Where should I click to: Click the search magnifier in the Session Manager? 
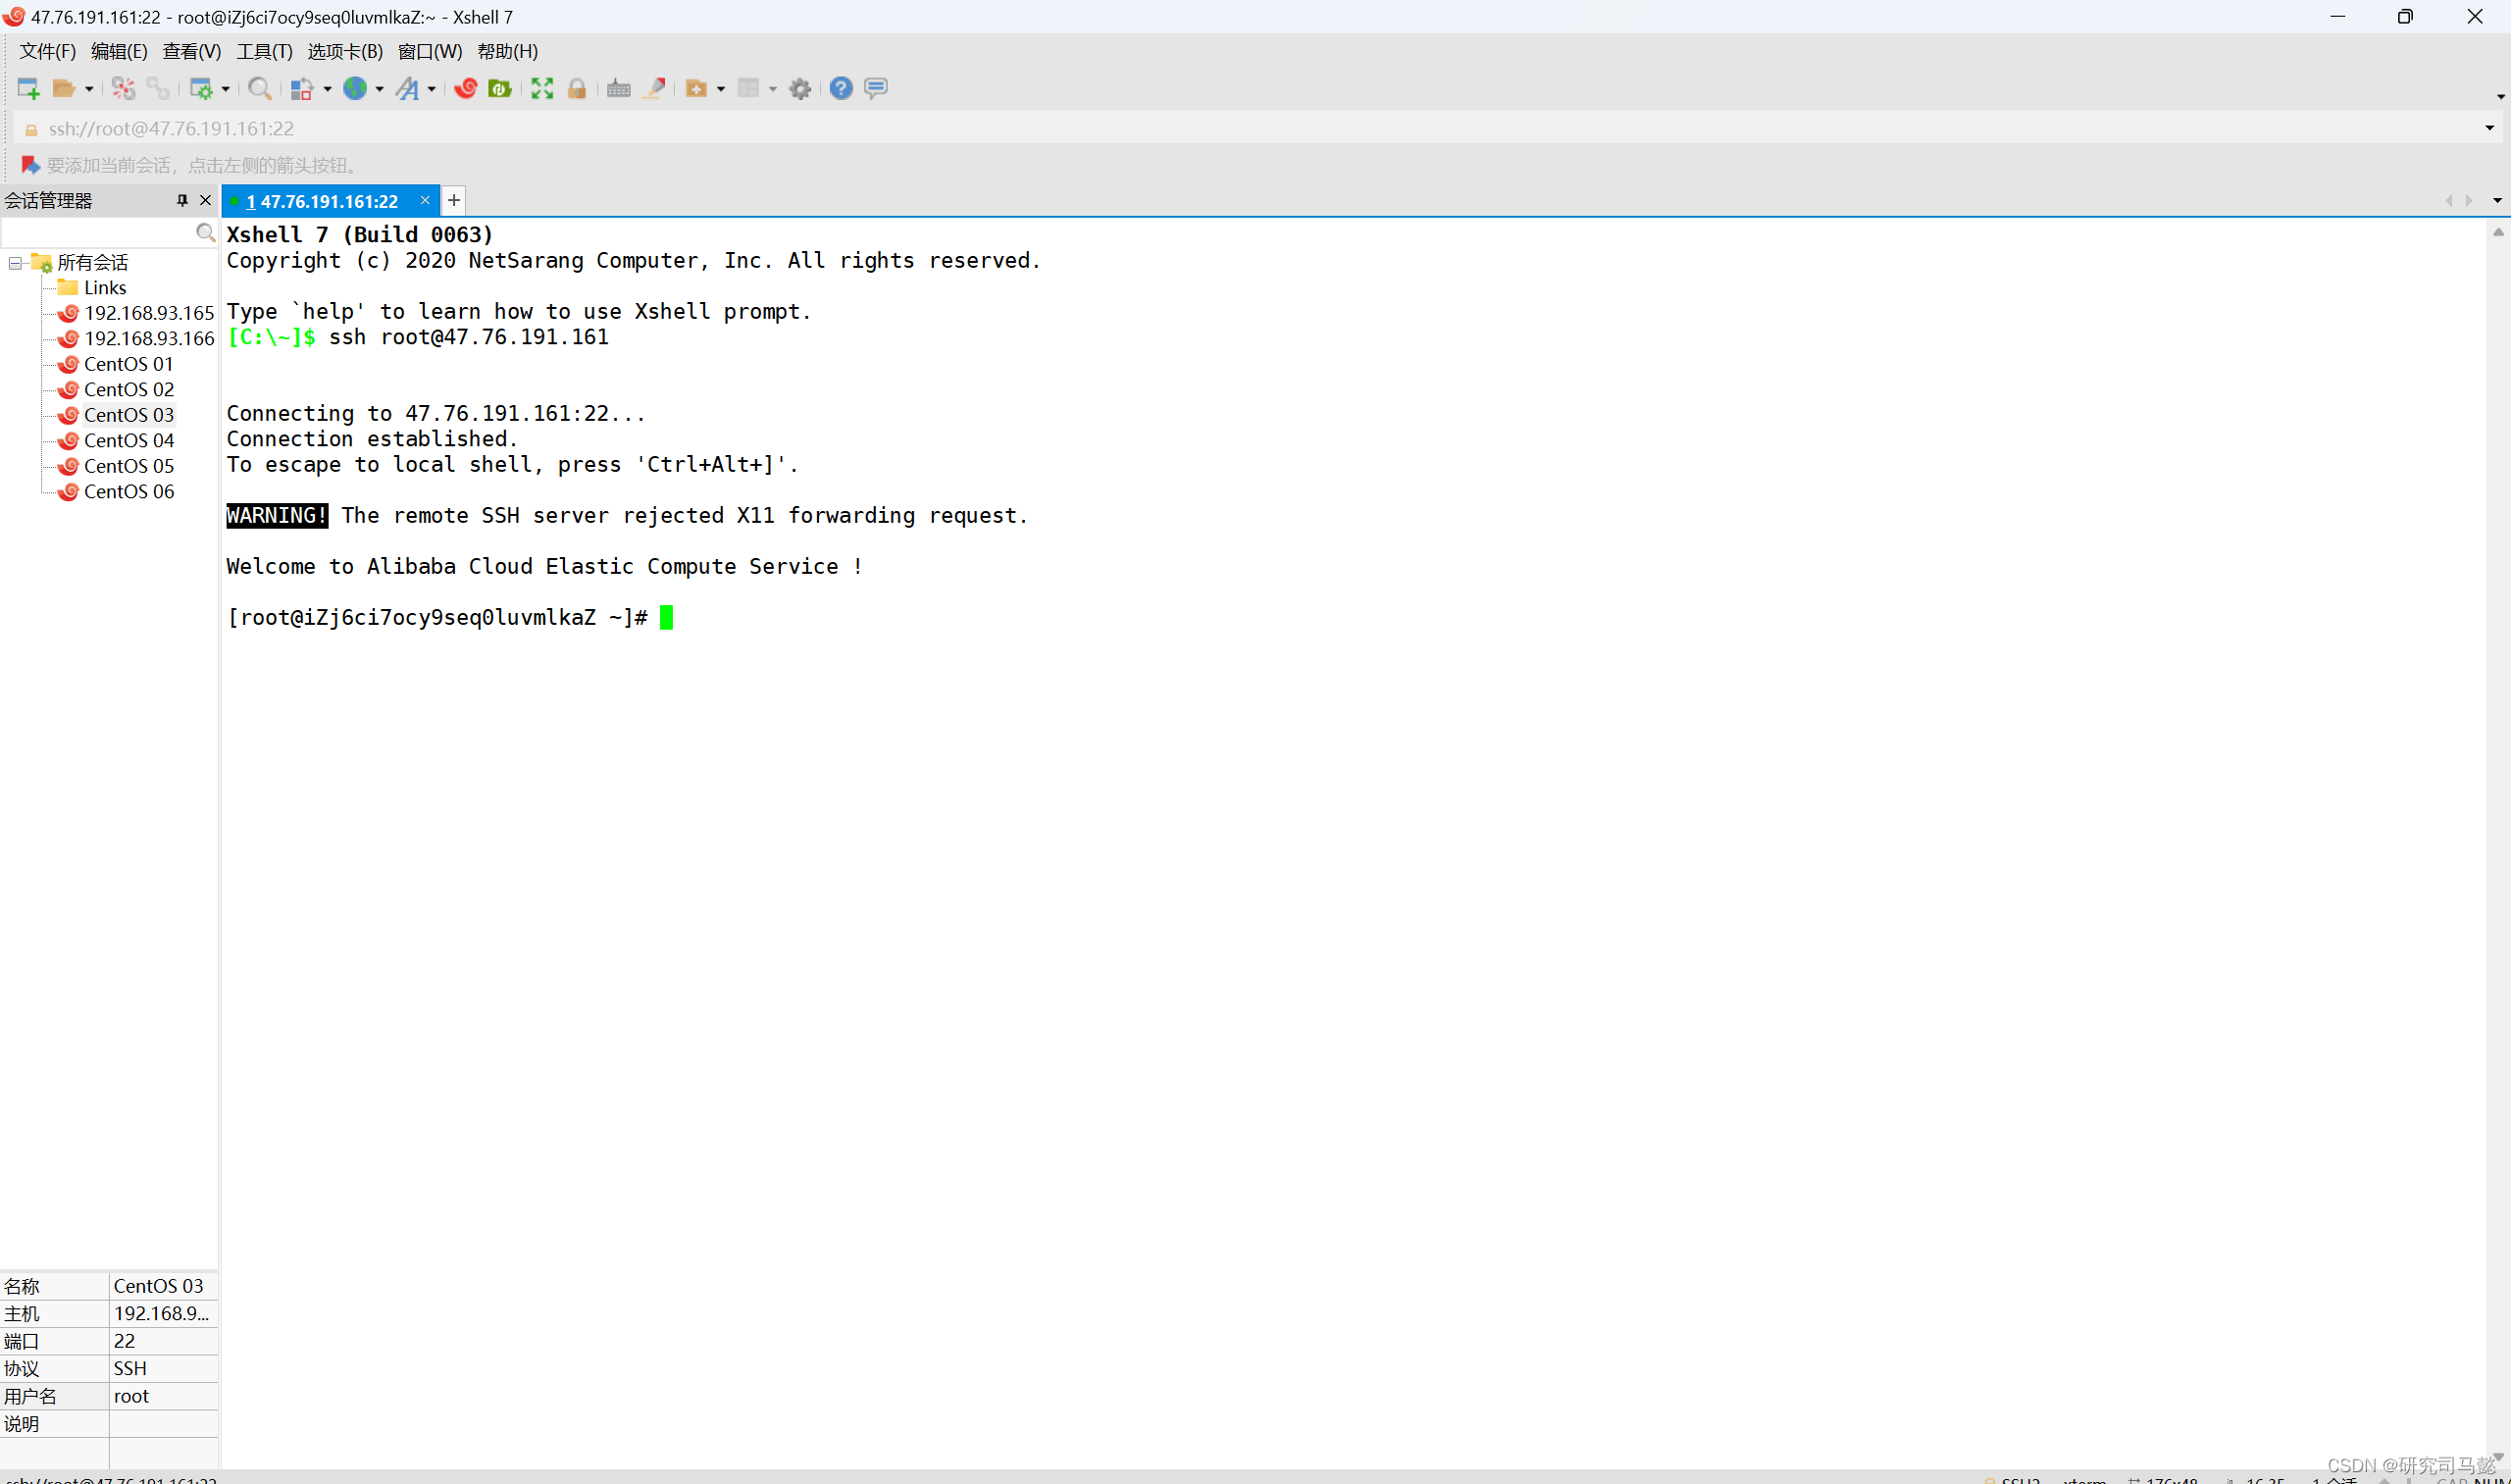coord(205,233)
